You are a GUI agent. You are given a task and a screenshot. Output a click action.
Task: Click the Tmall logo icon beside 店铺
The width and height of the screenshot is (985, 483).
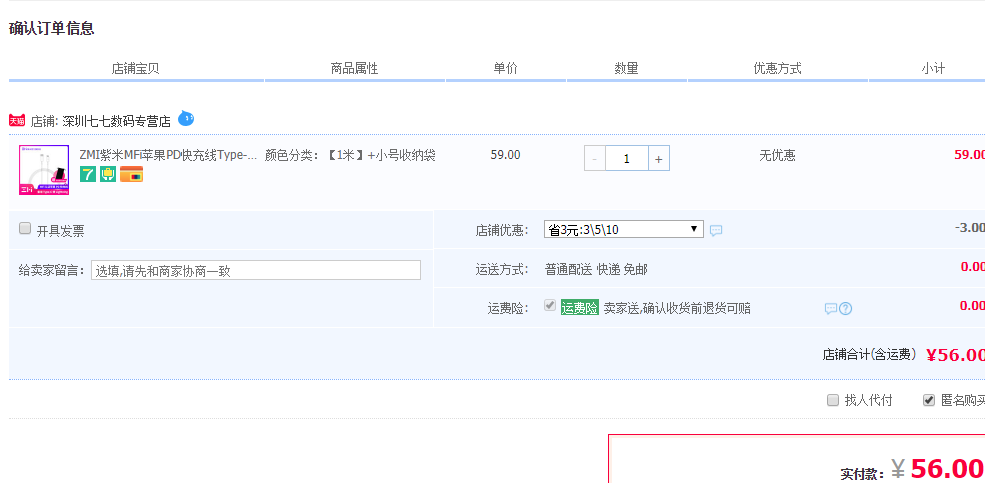[x=17, y=121]
